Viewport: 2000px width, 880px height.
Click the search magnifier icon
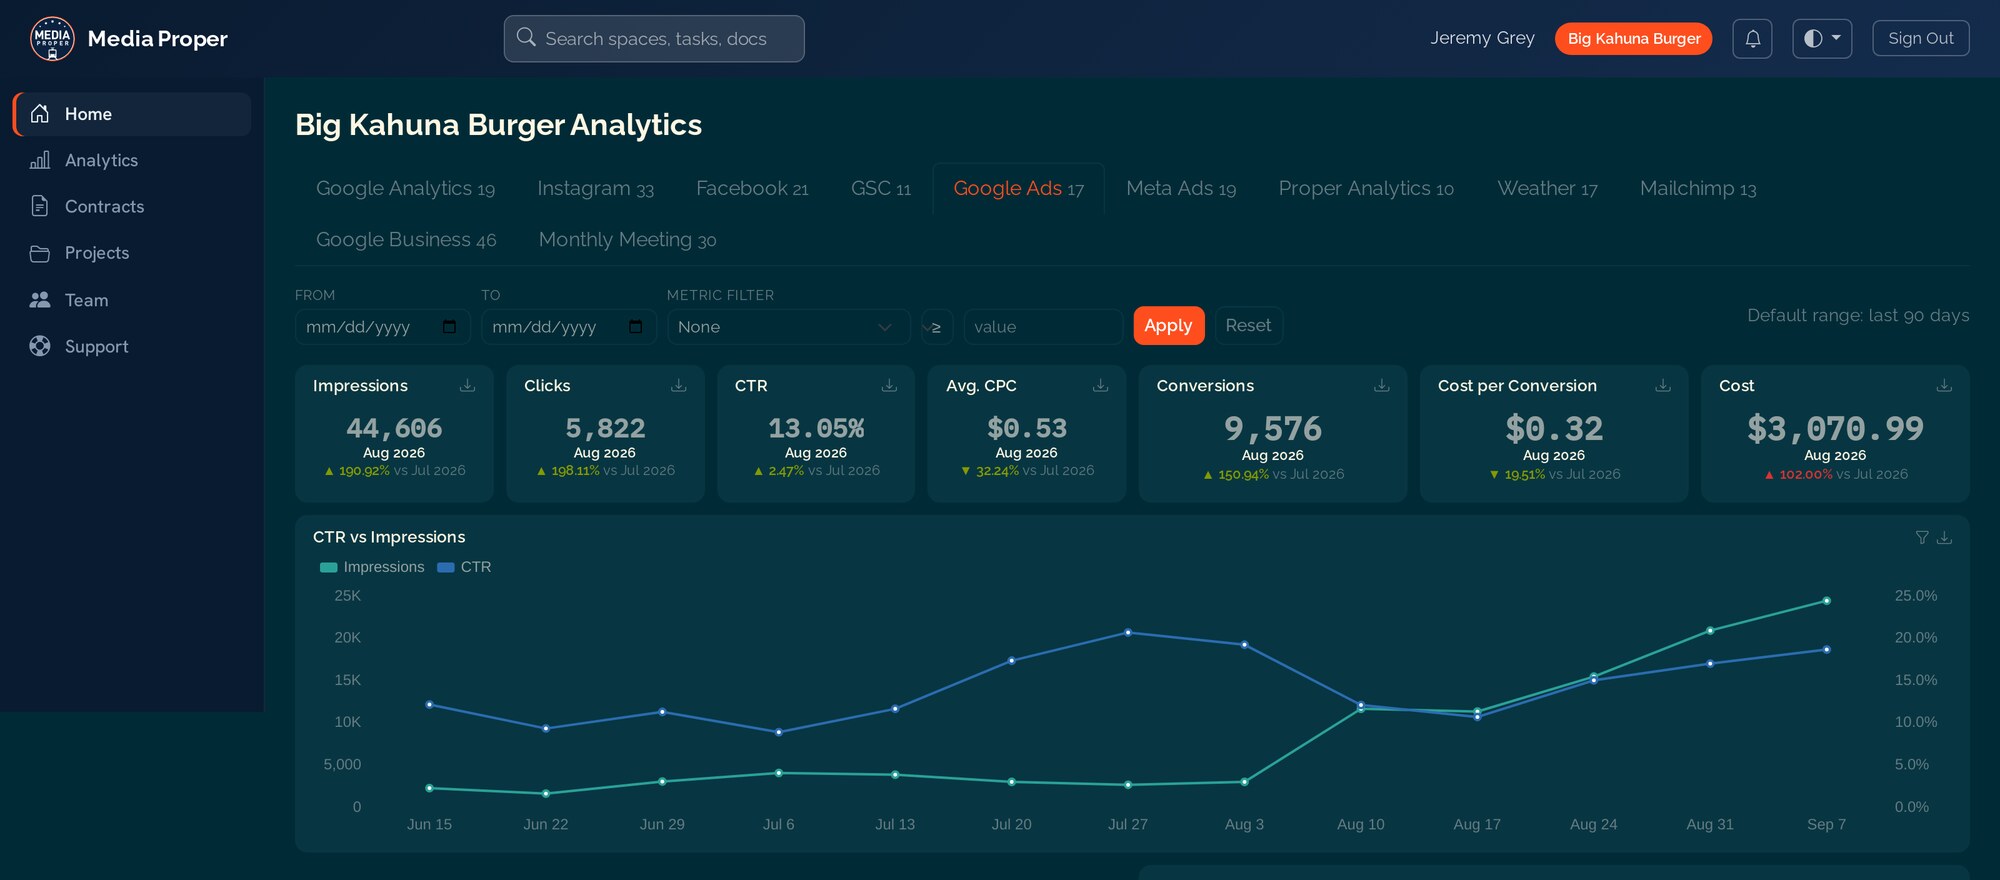526,38
